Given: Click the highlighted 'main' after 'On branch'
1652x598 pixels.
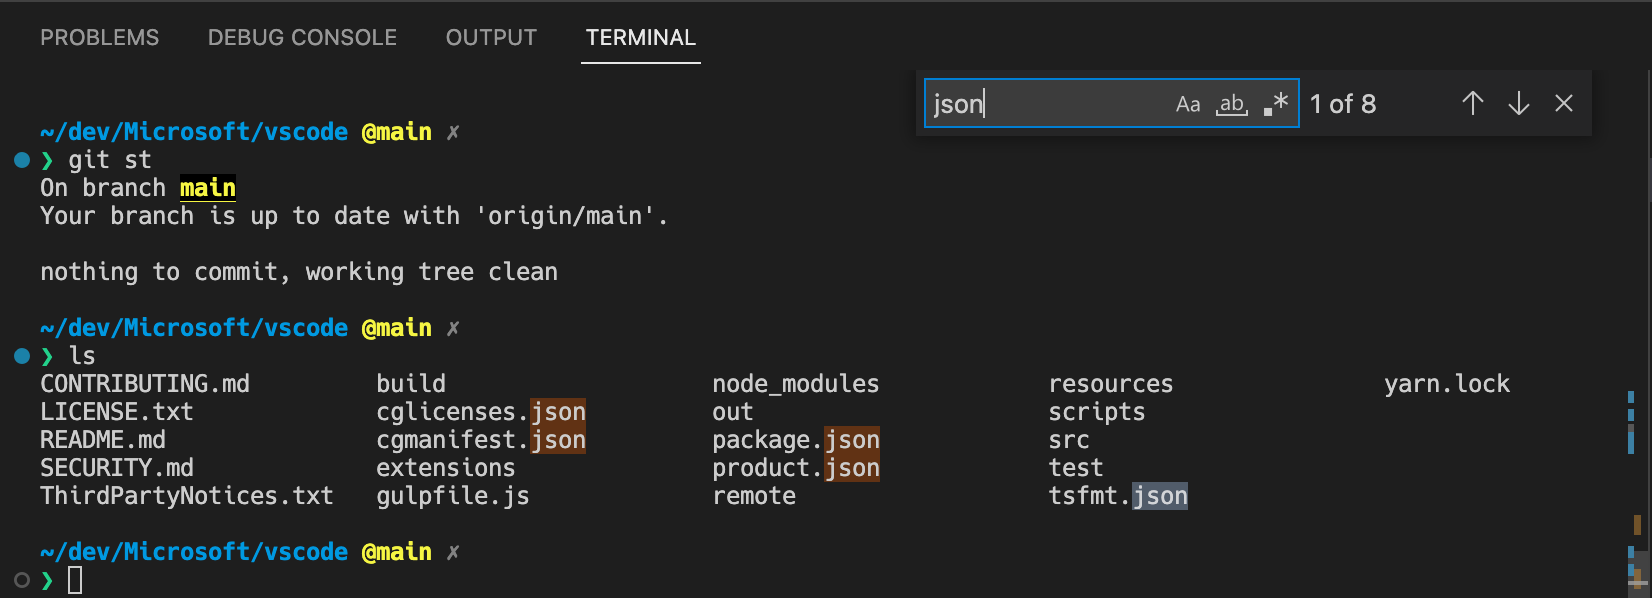Looking at the screenshot, I should coord(208,188).
